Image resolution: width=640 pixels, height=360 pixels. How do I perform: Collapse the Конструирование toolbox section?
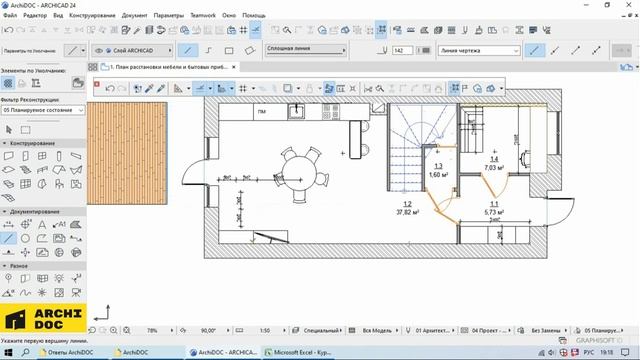click(4, 143)
